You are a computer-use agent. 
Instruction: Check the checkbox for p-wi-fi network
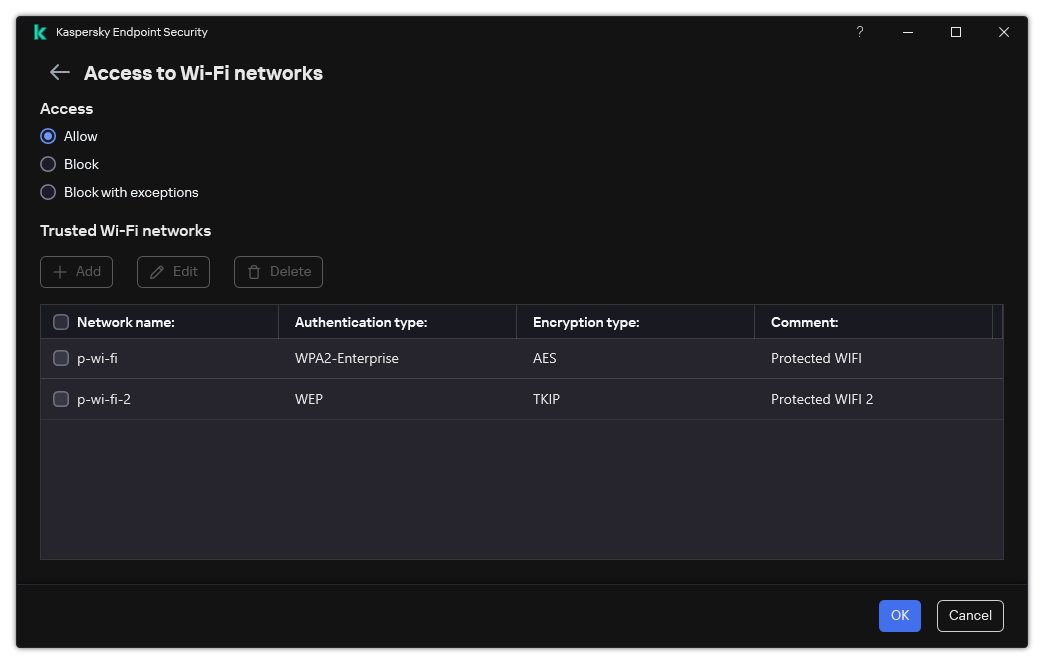coord(61,358)
